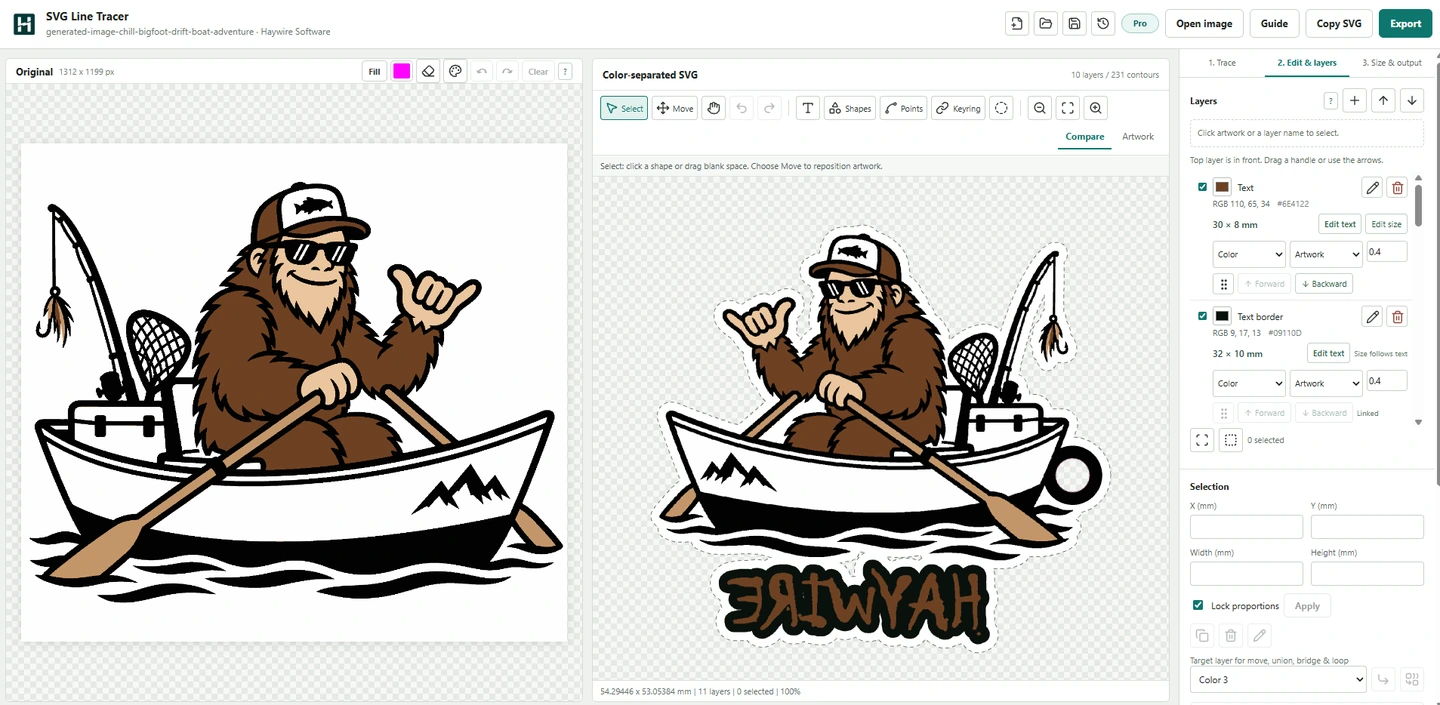Focus the Height (mm) input field
This screenshot has height=705, width=1440.
tap(1367, 573)
